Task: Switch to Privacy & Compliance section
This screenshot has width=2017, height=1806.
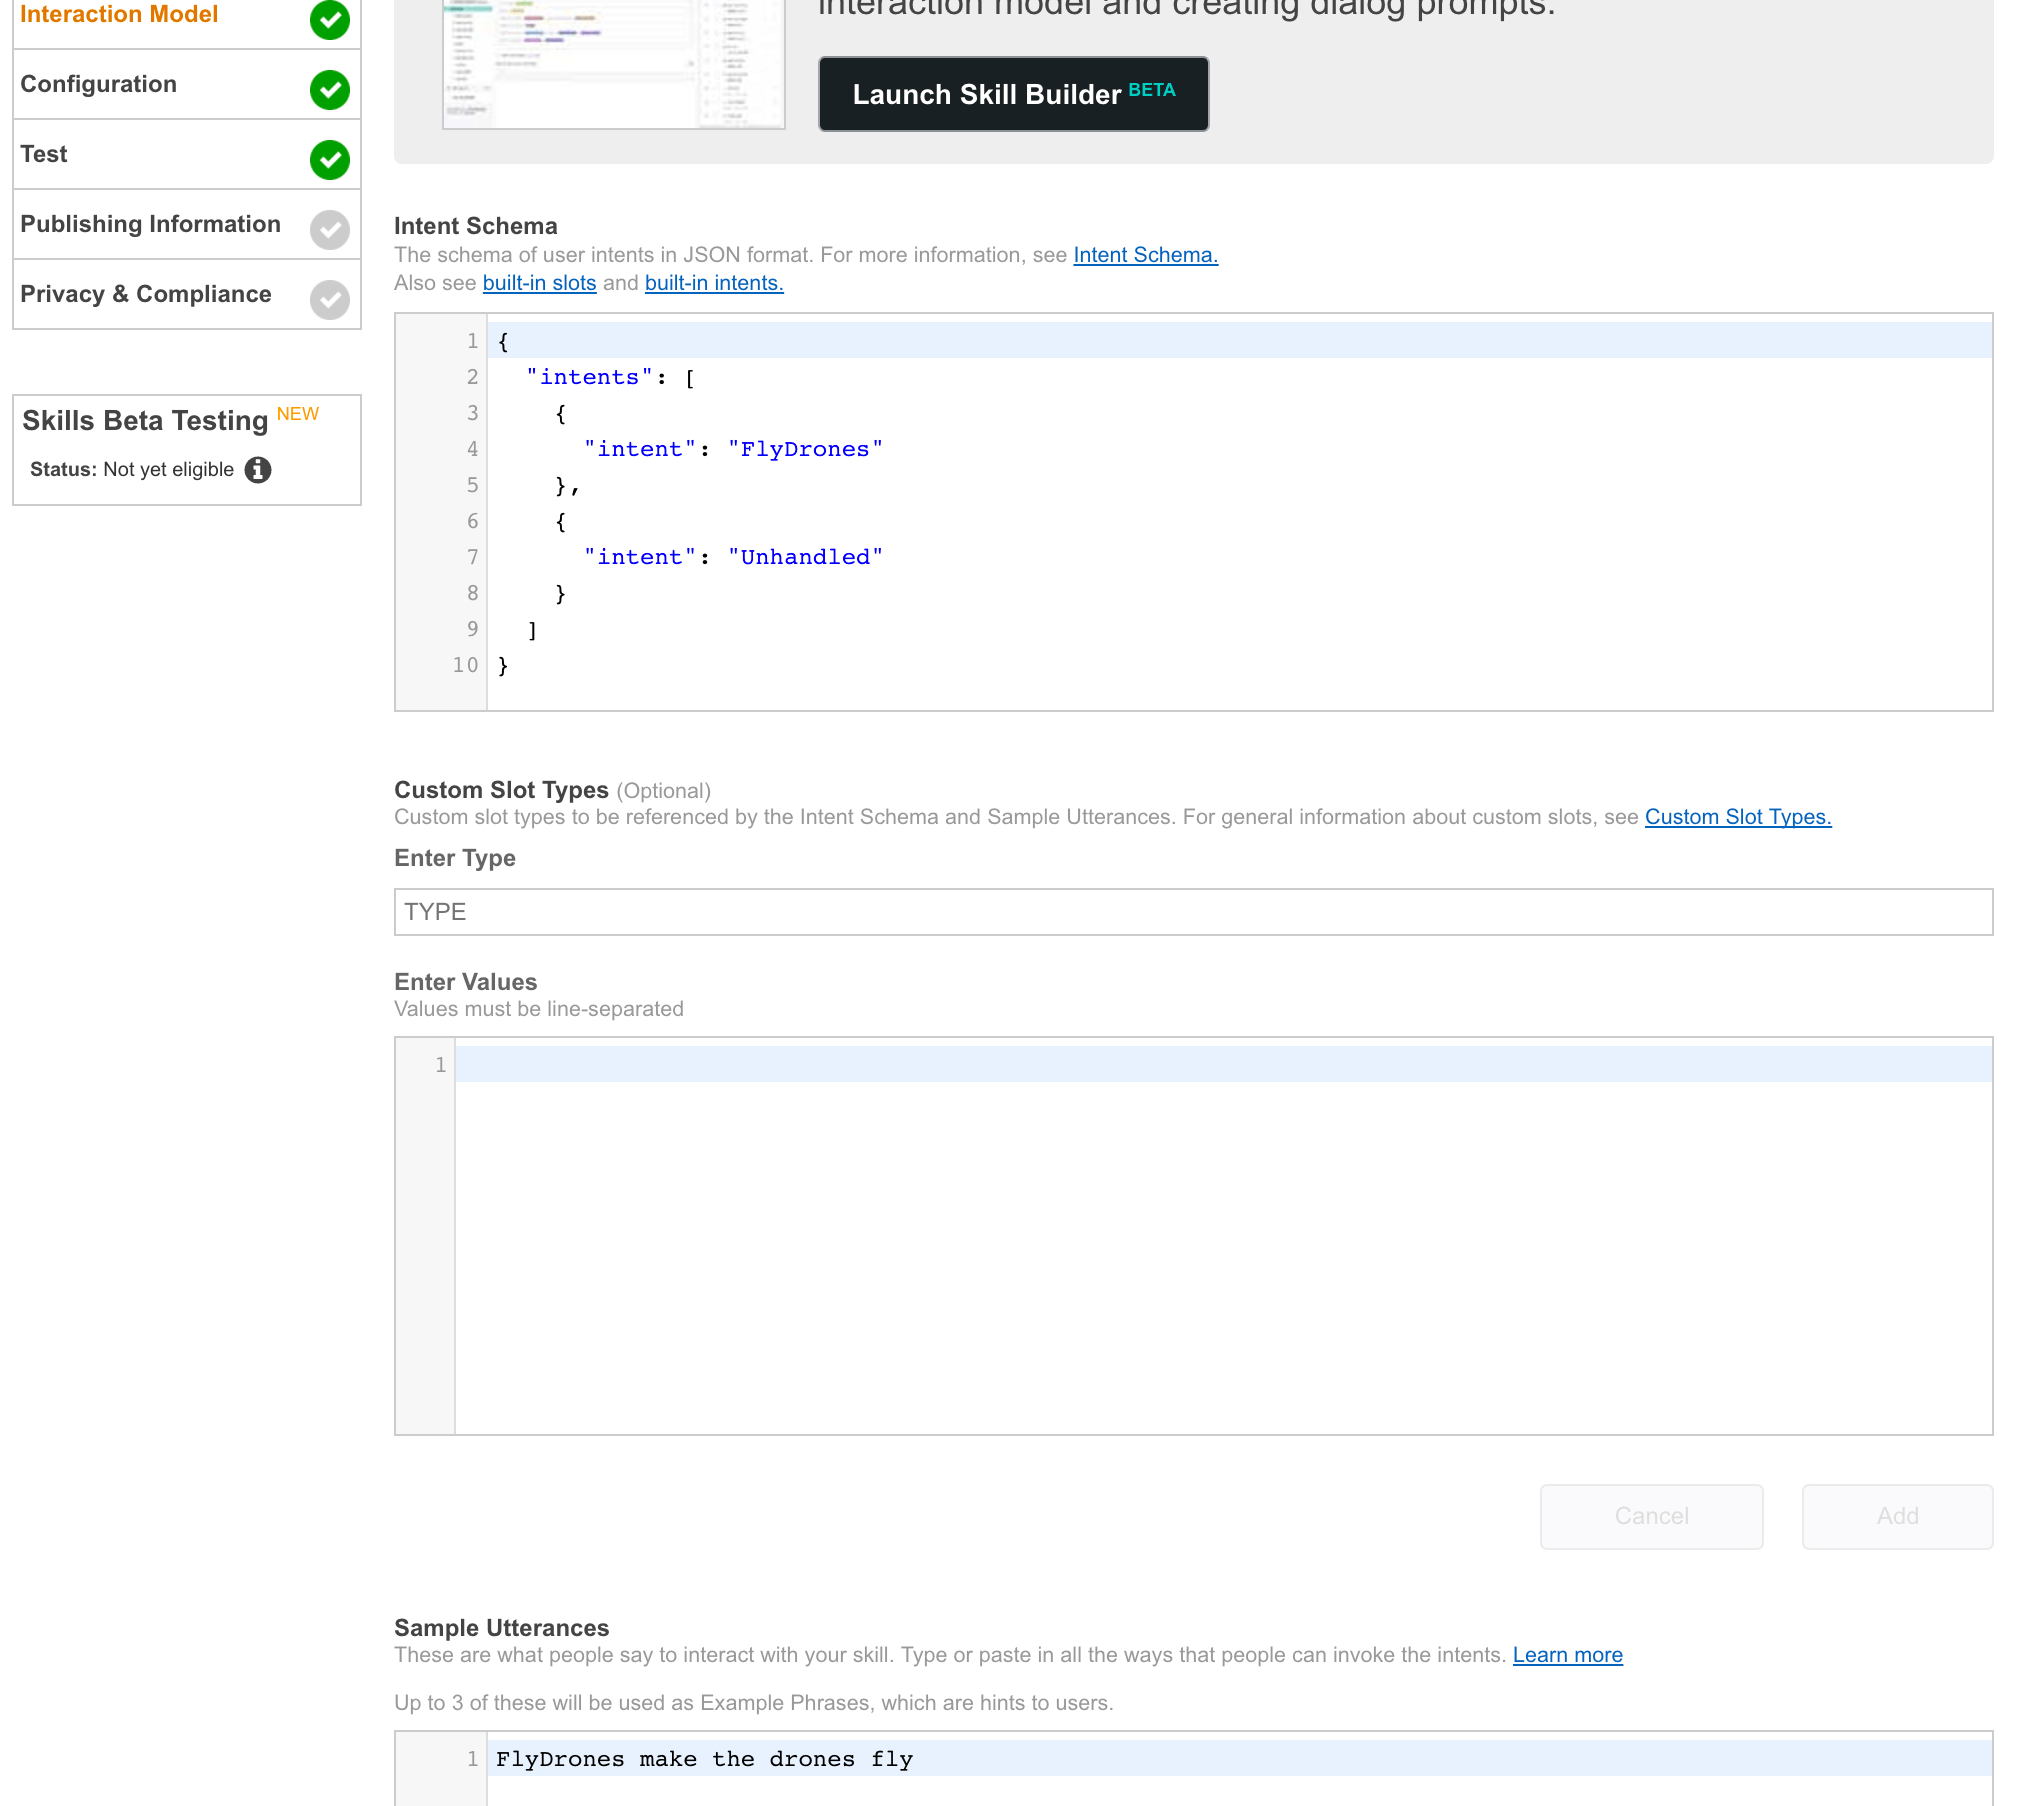Action: [x=146, y=294]
